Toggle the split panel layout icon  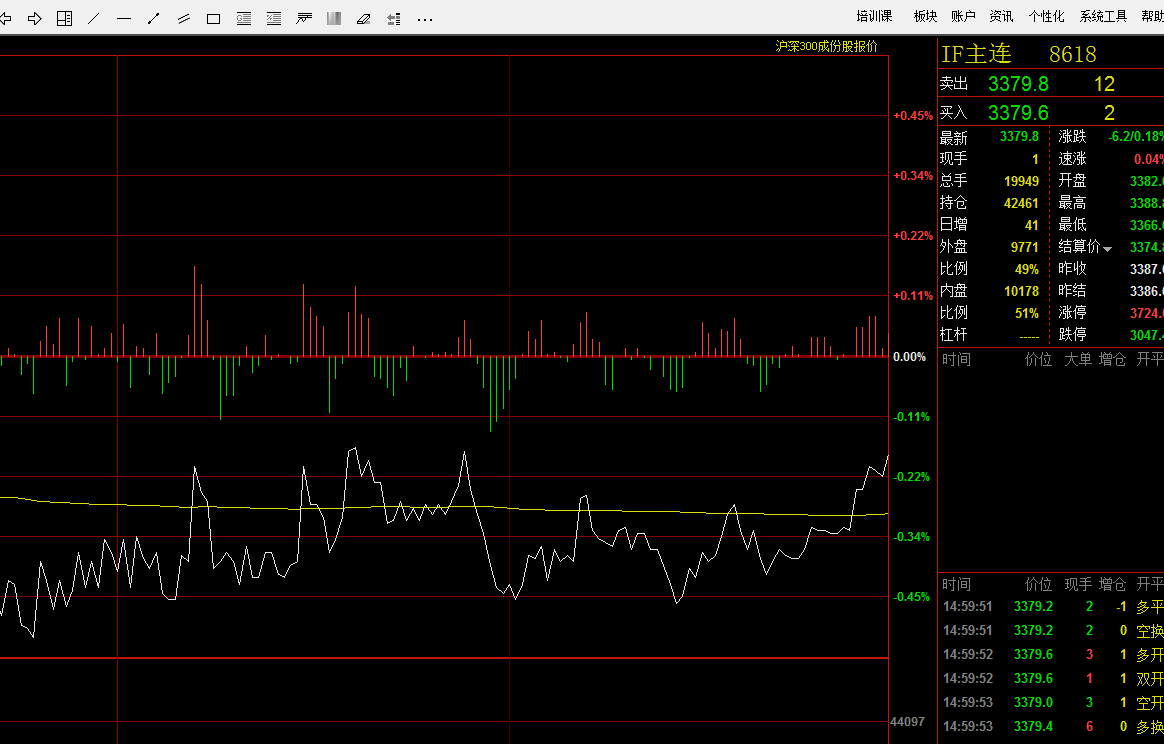(x=65, y=18)
